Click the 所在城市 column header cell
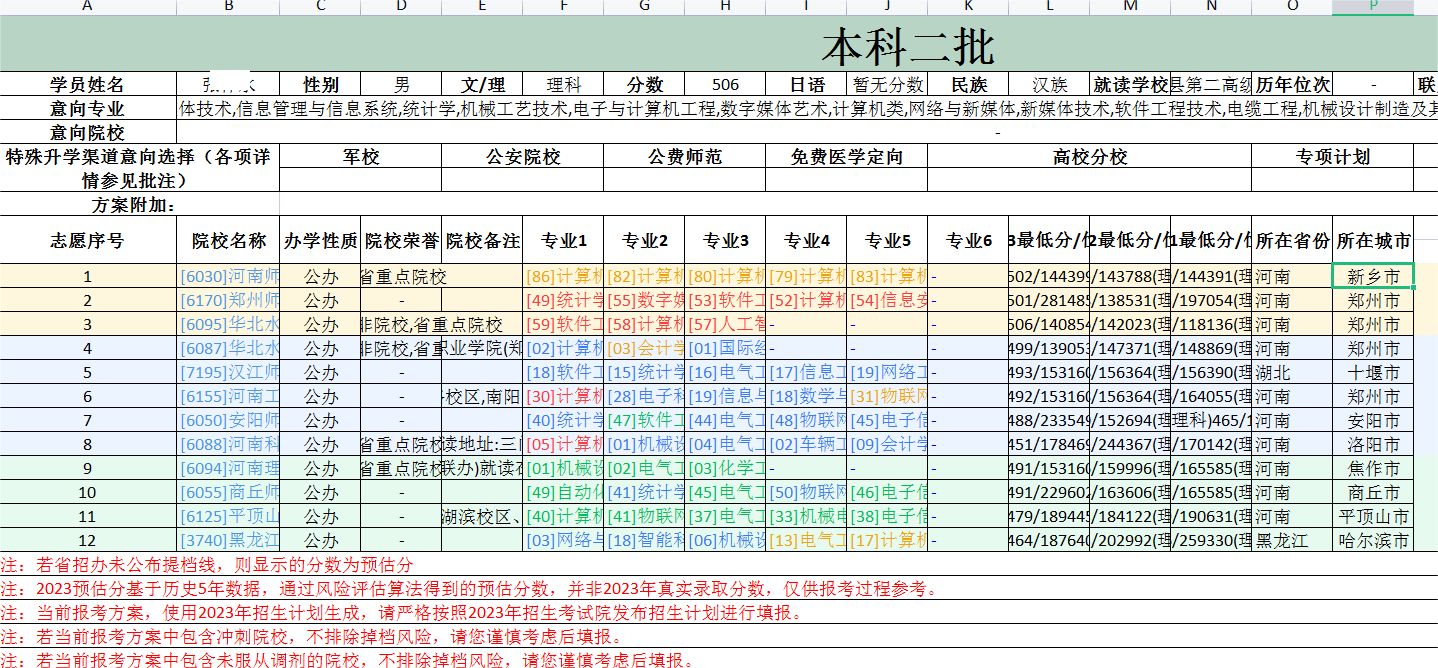 [x=1372, y=240]
